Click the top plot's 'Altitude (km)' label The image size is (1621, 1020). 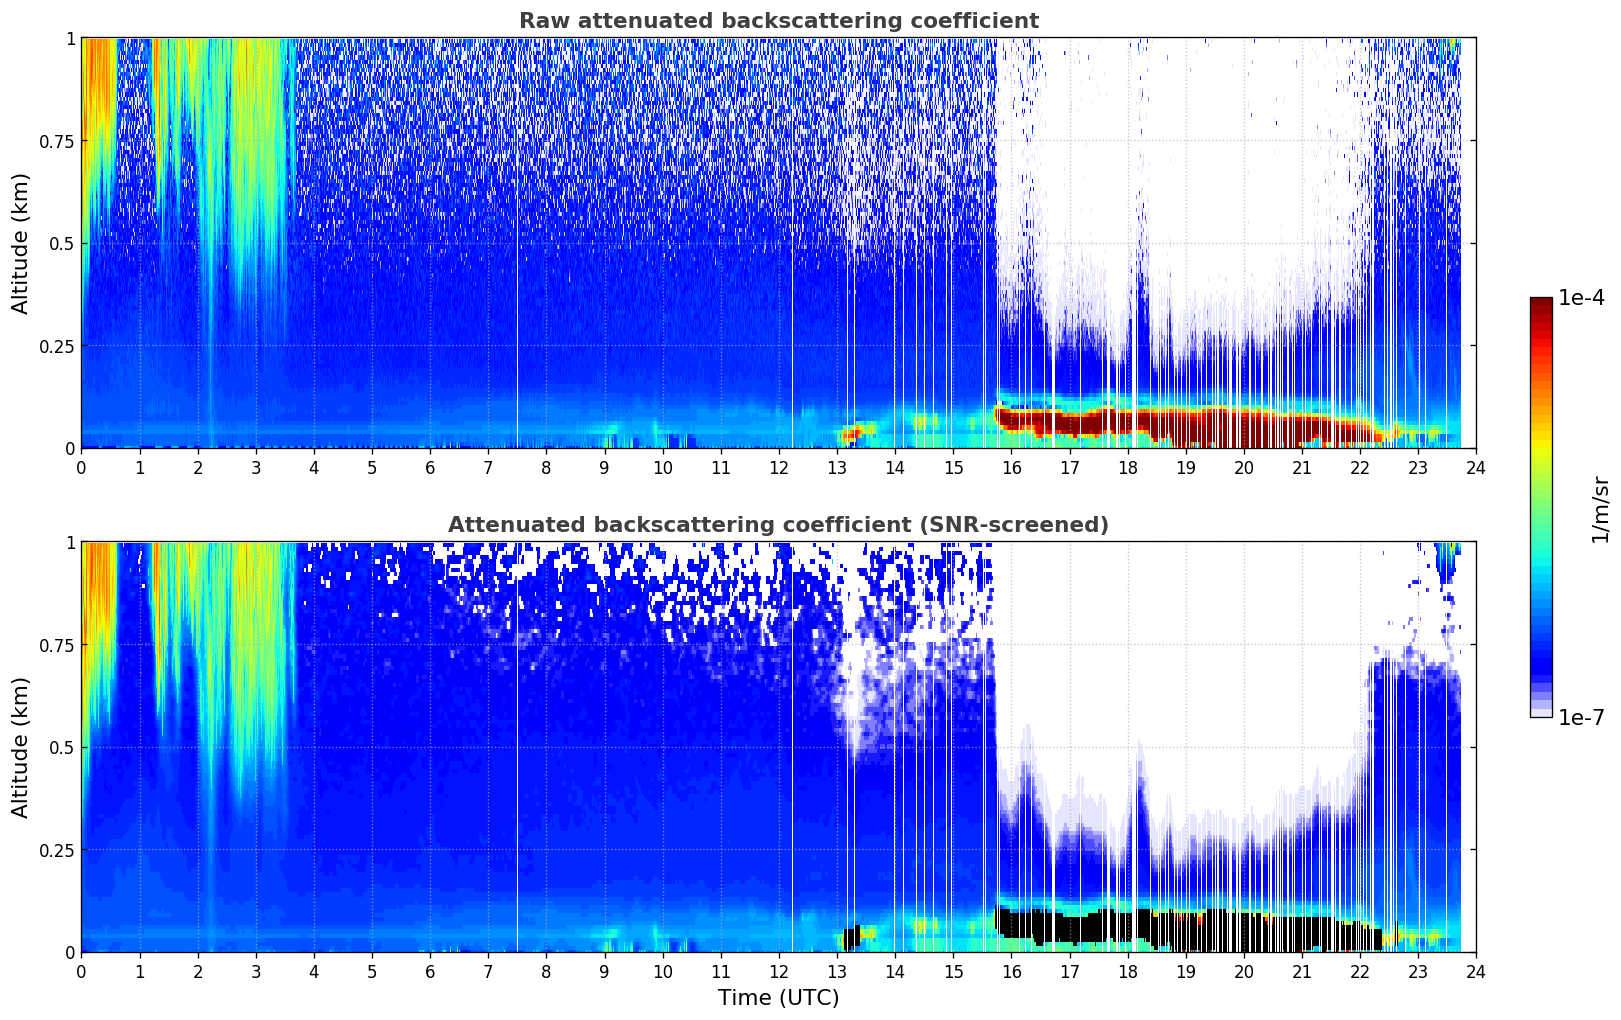[21, 243]
